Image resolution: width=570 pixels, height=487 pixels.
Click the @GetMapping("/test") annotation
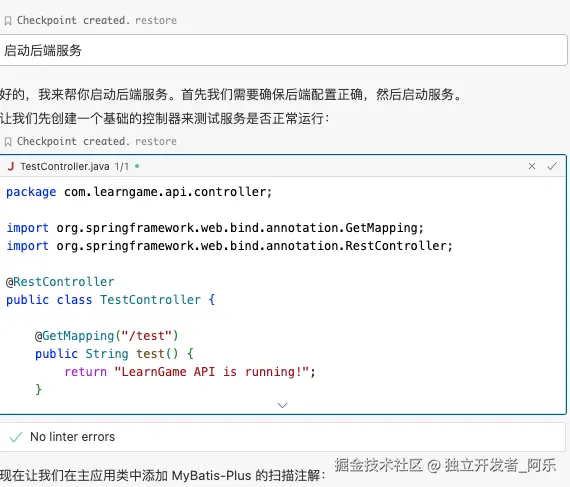(x=107, y=336)
